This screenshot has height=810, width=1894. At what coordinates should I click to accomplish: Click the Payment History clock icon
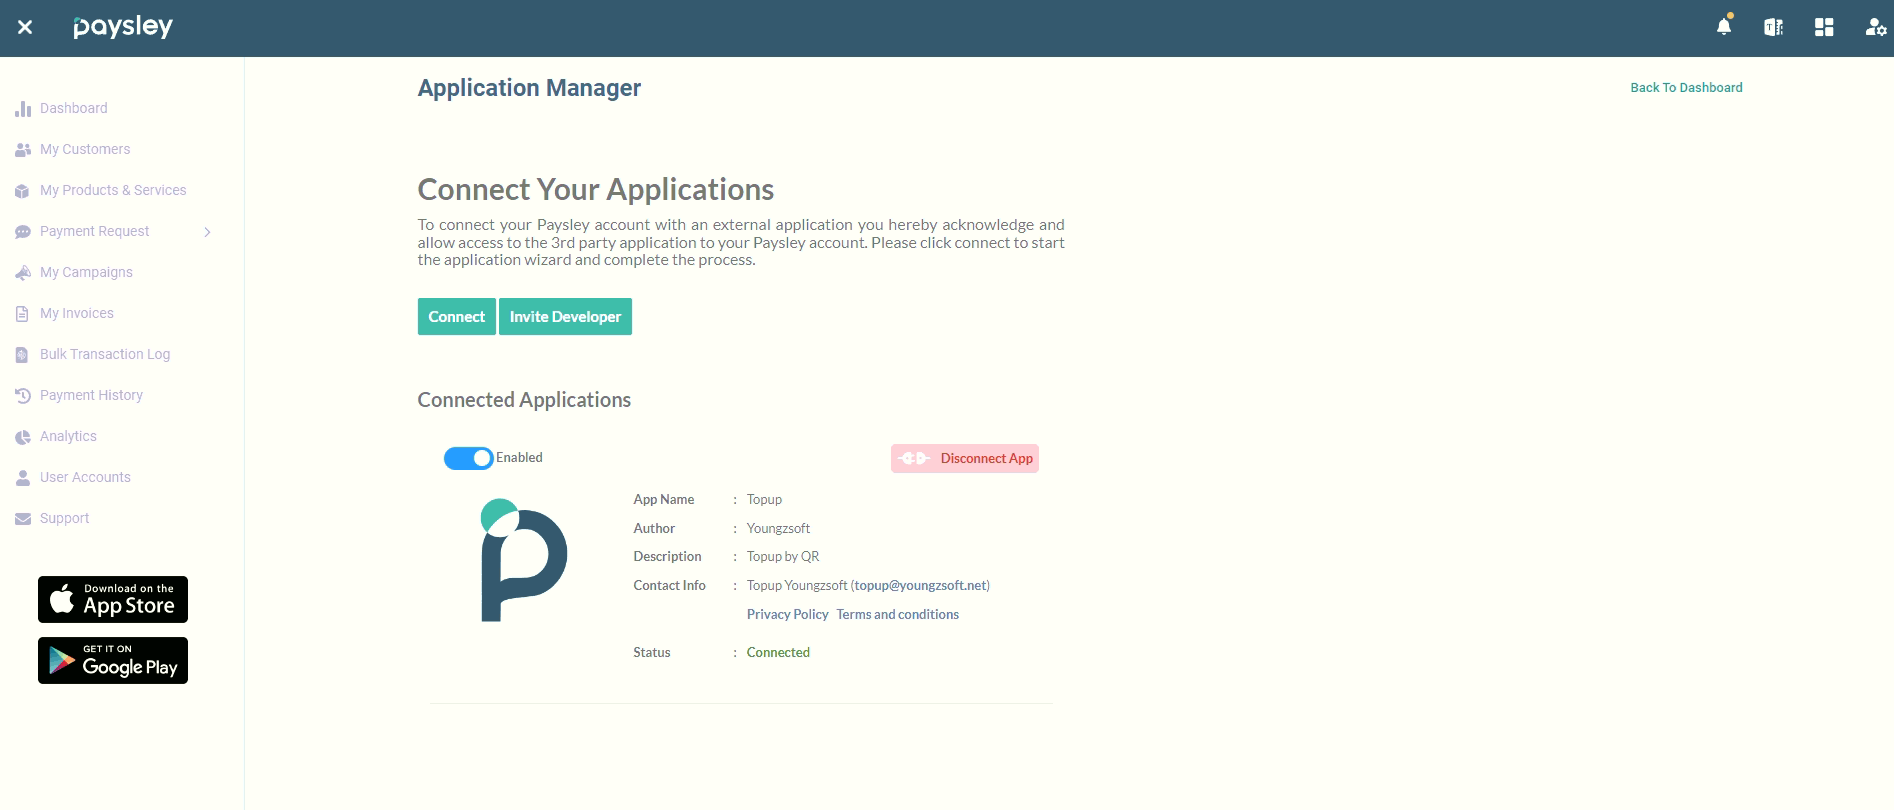(23, 396)
